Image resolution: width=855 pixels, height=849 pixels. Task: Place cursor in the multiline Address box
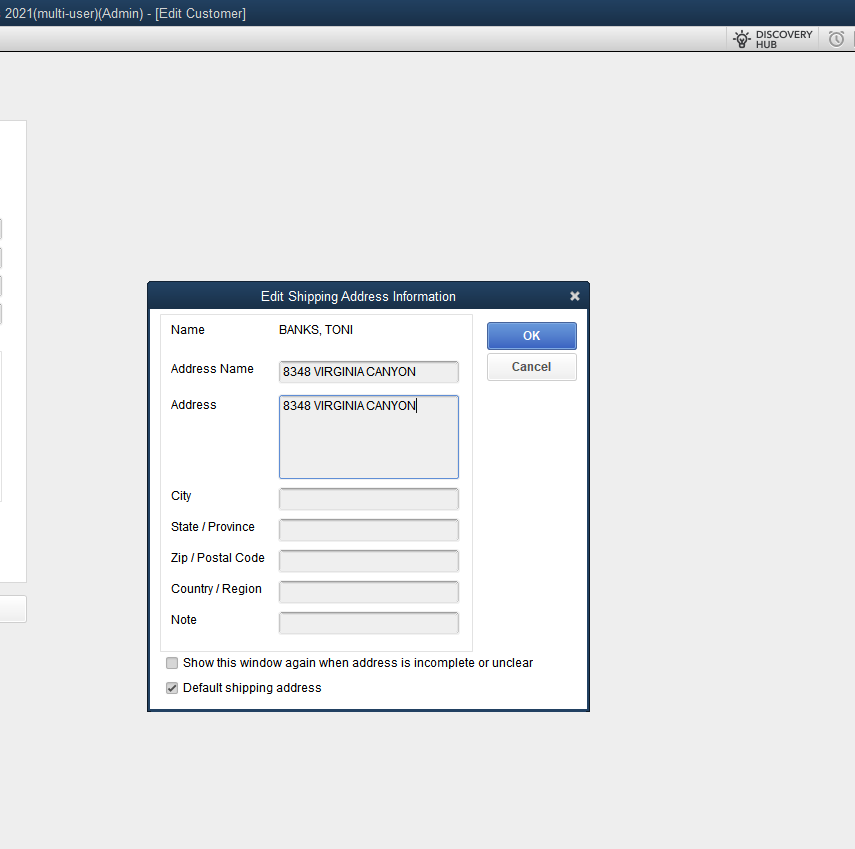(x=368, y=436)
